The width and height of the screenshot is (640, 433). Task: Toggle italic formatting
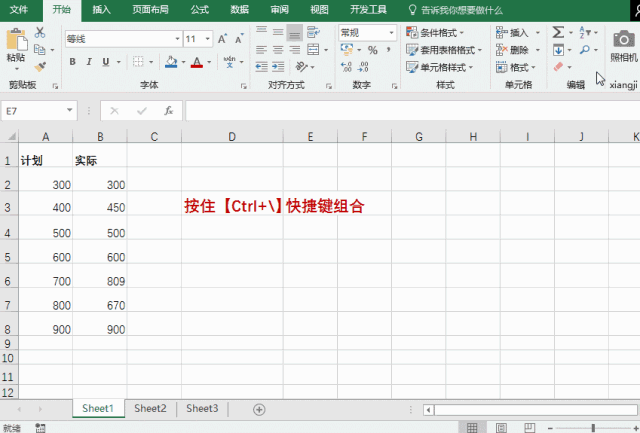click(x=90, y=62)
